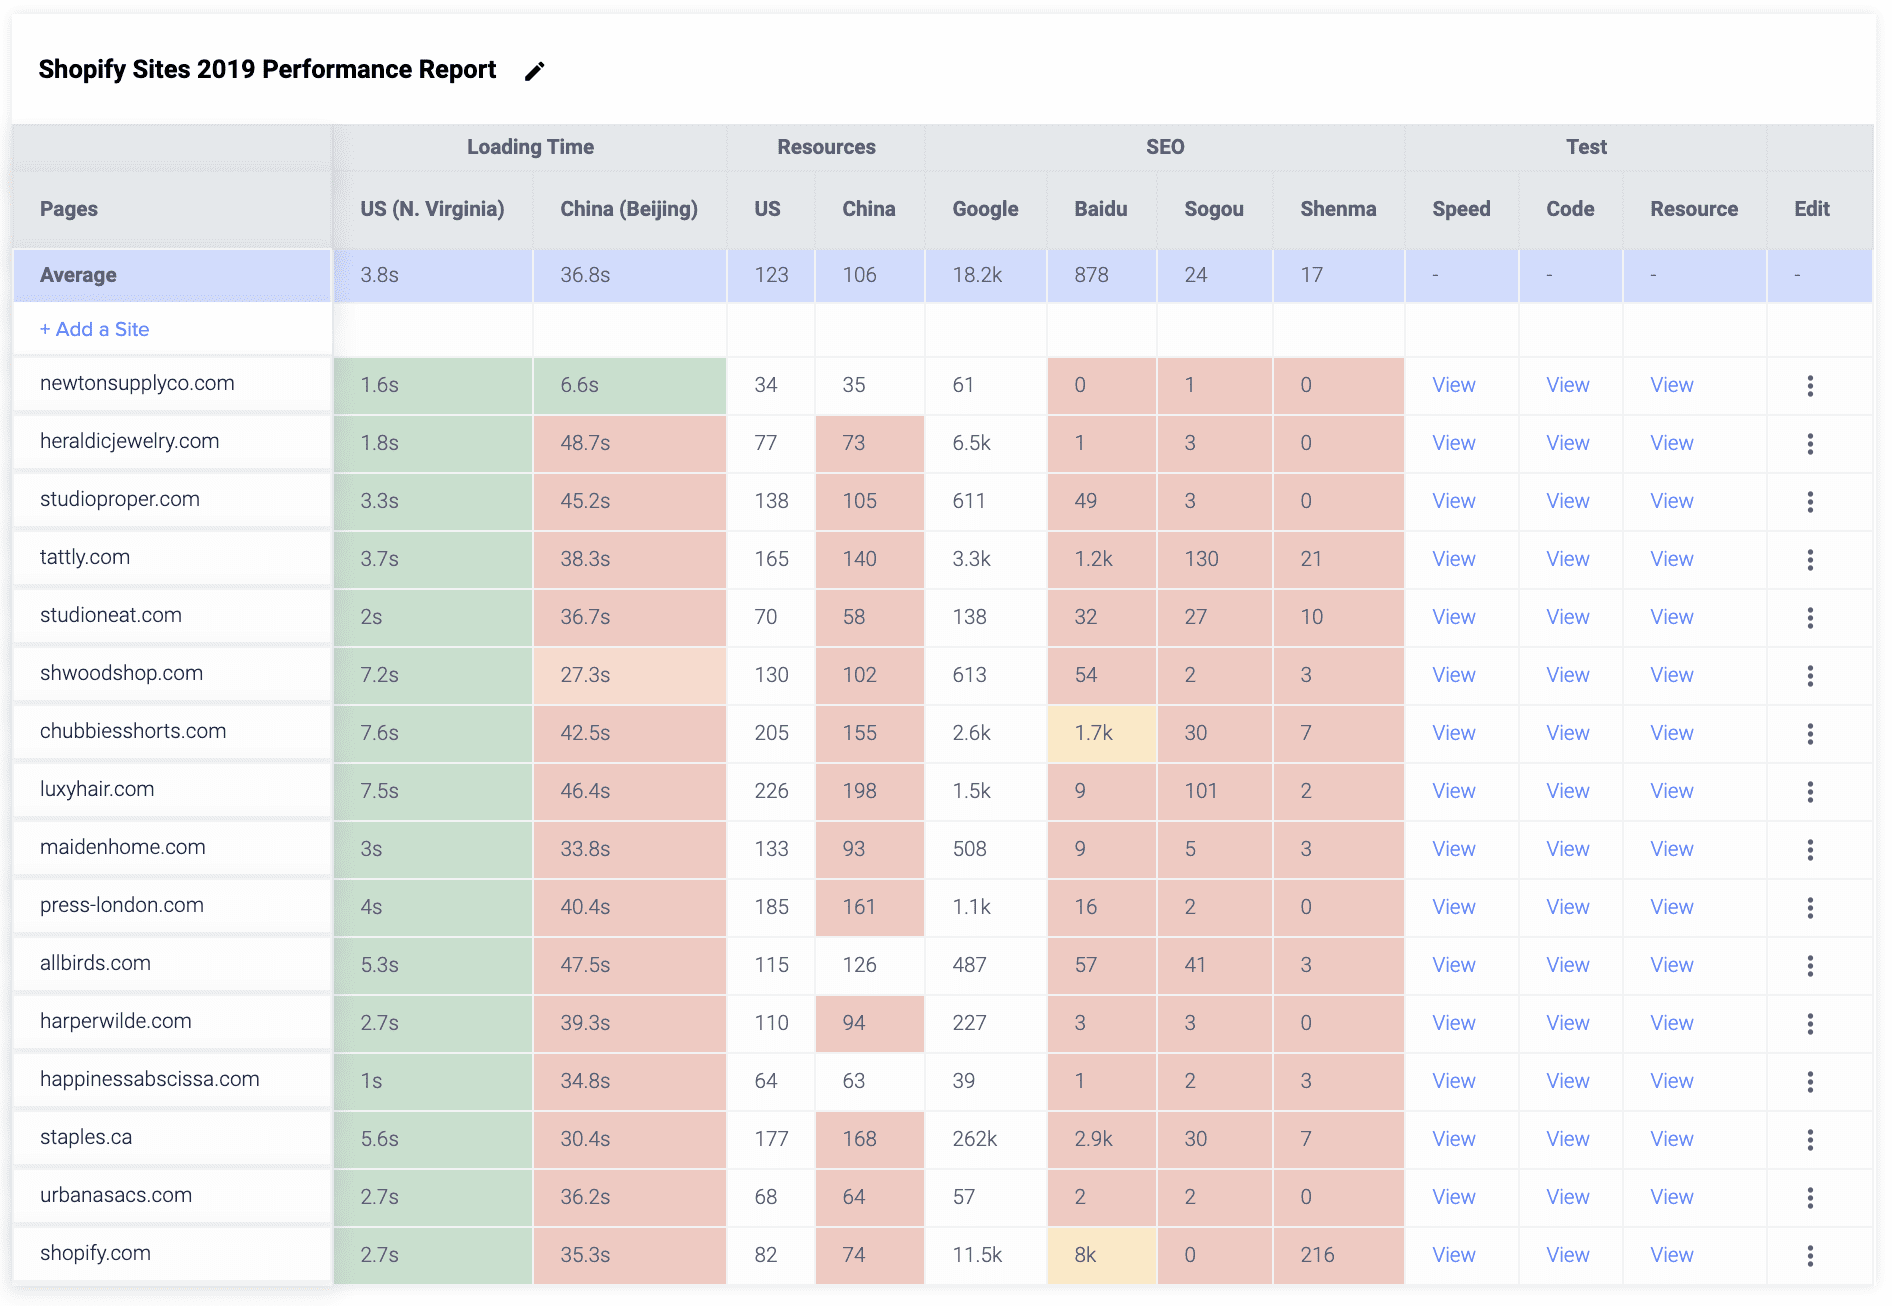The image size is (1892, 1306).
Task: Open more options for shwoodshop.com
Action: click(1810, 676)
